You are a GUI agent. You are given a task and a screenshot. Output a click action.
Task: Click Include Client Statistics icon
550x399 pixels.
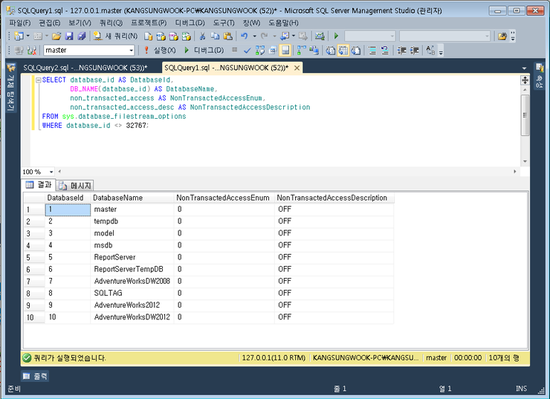click(314, 50)
